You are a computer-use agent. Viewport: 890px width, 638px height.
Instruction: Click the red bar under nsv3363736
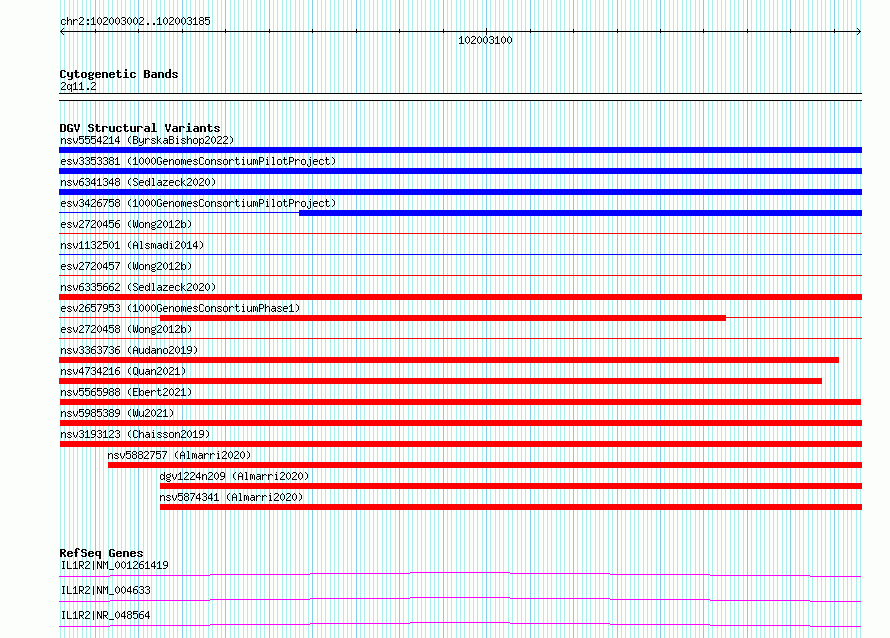coord(449,360)
